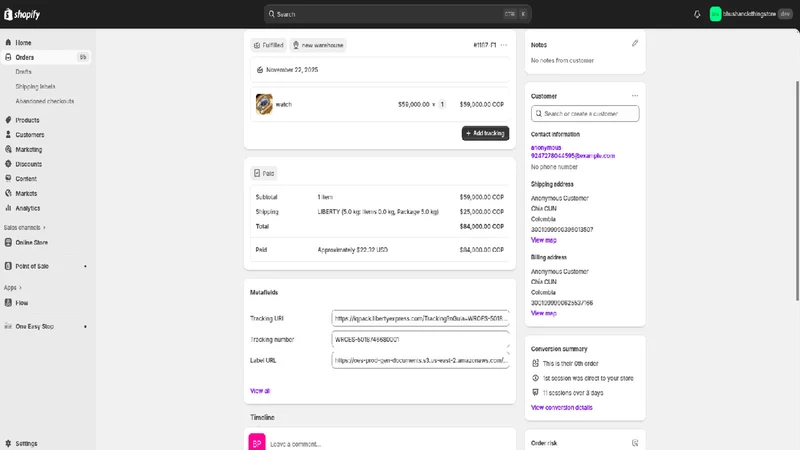800x450 pixels.
Task: Click the watch product name
Action: tap(284, 105)
